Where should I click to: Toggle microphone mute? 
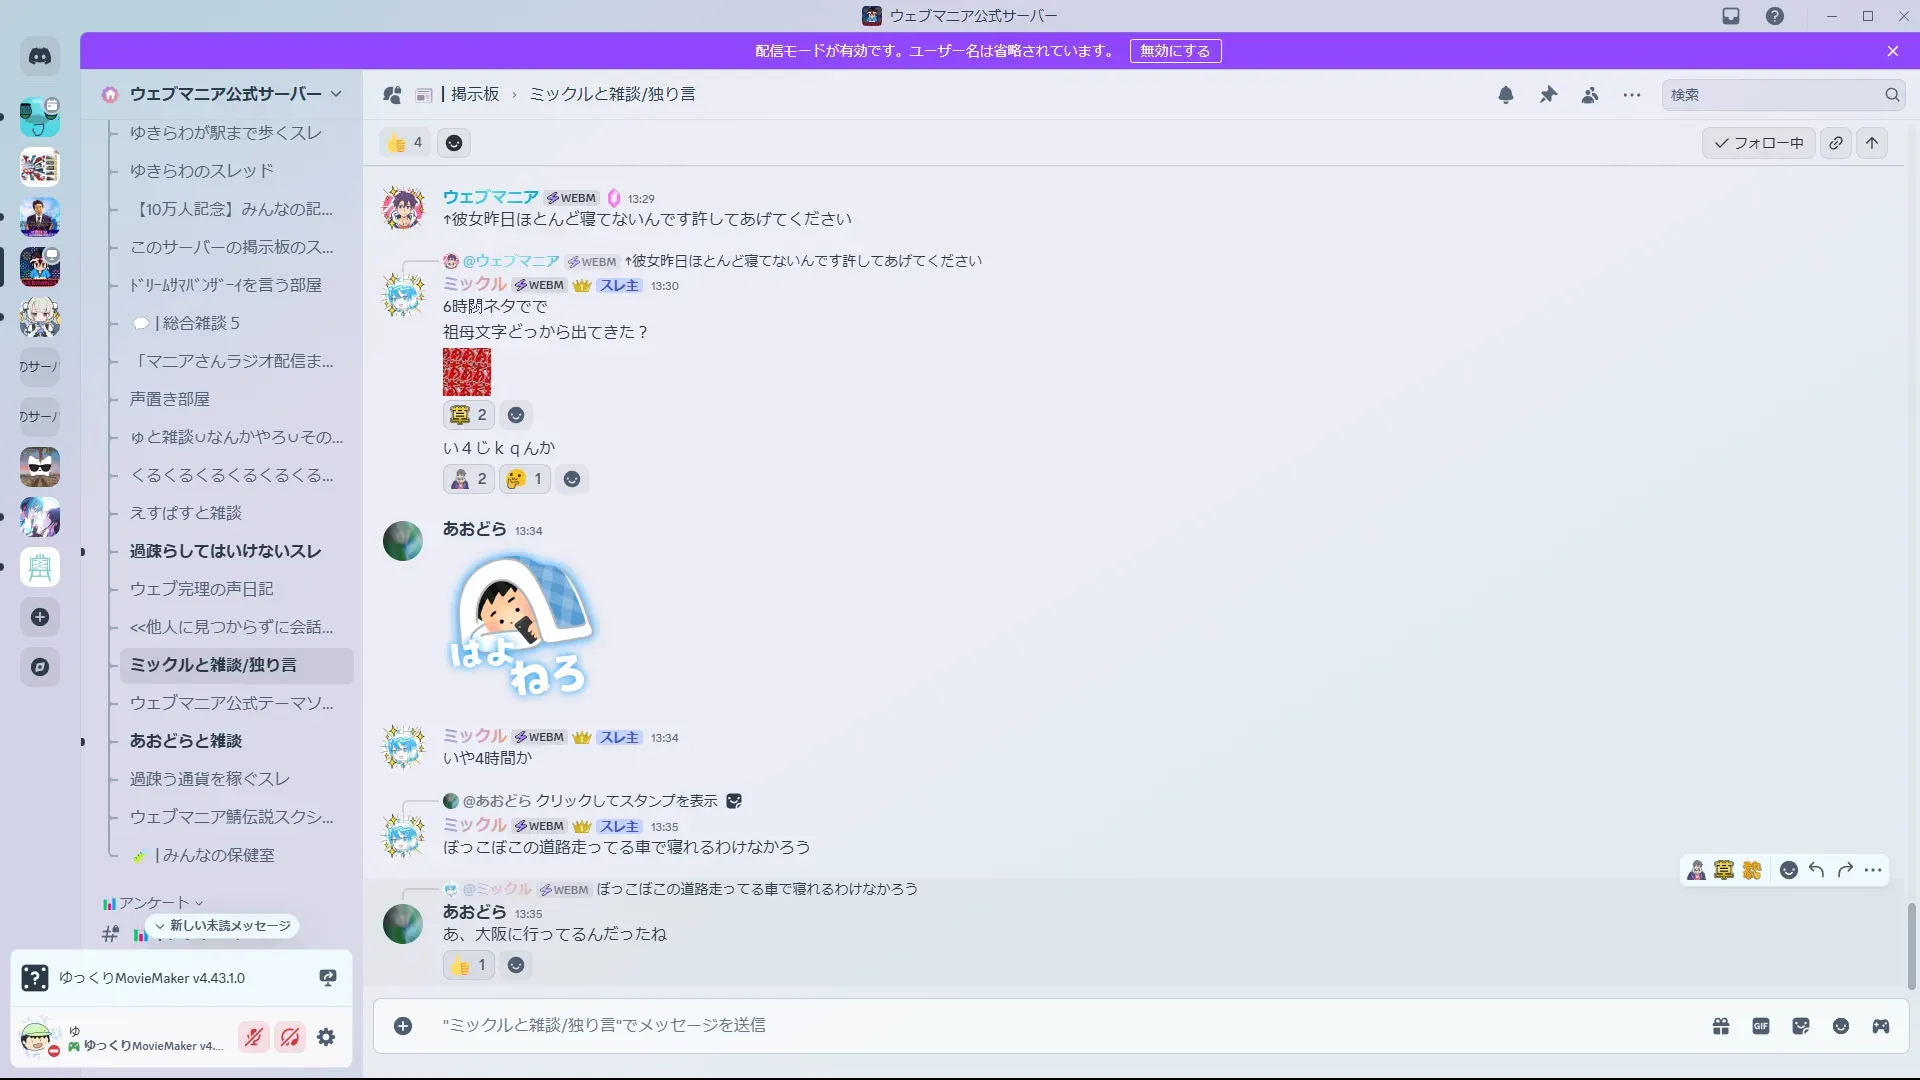point(254,1037)
